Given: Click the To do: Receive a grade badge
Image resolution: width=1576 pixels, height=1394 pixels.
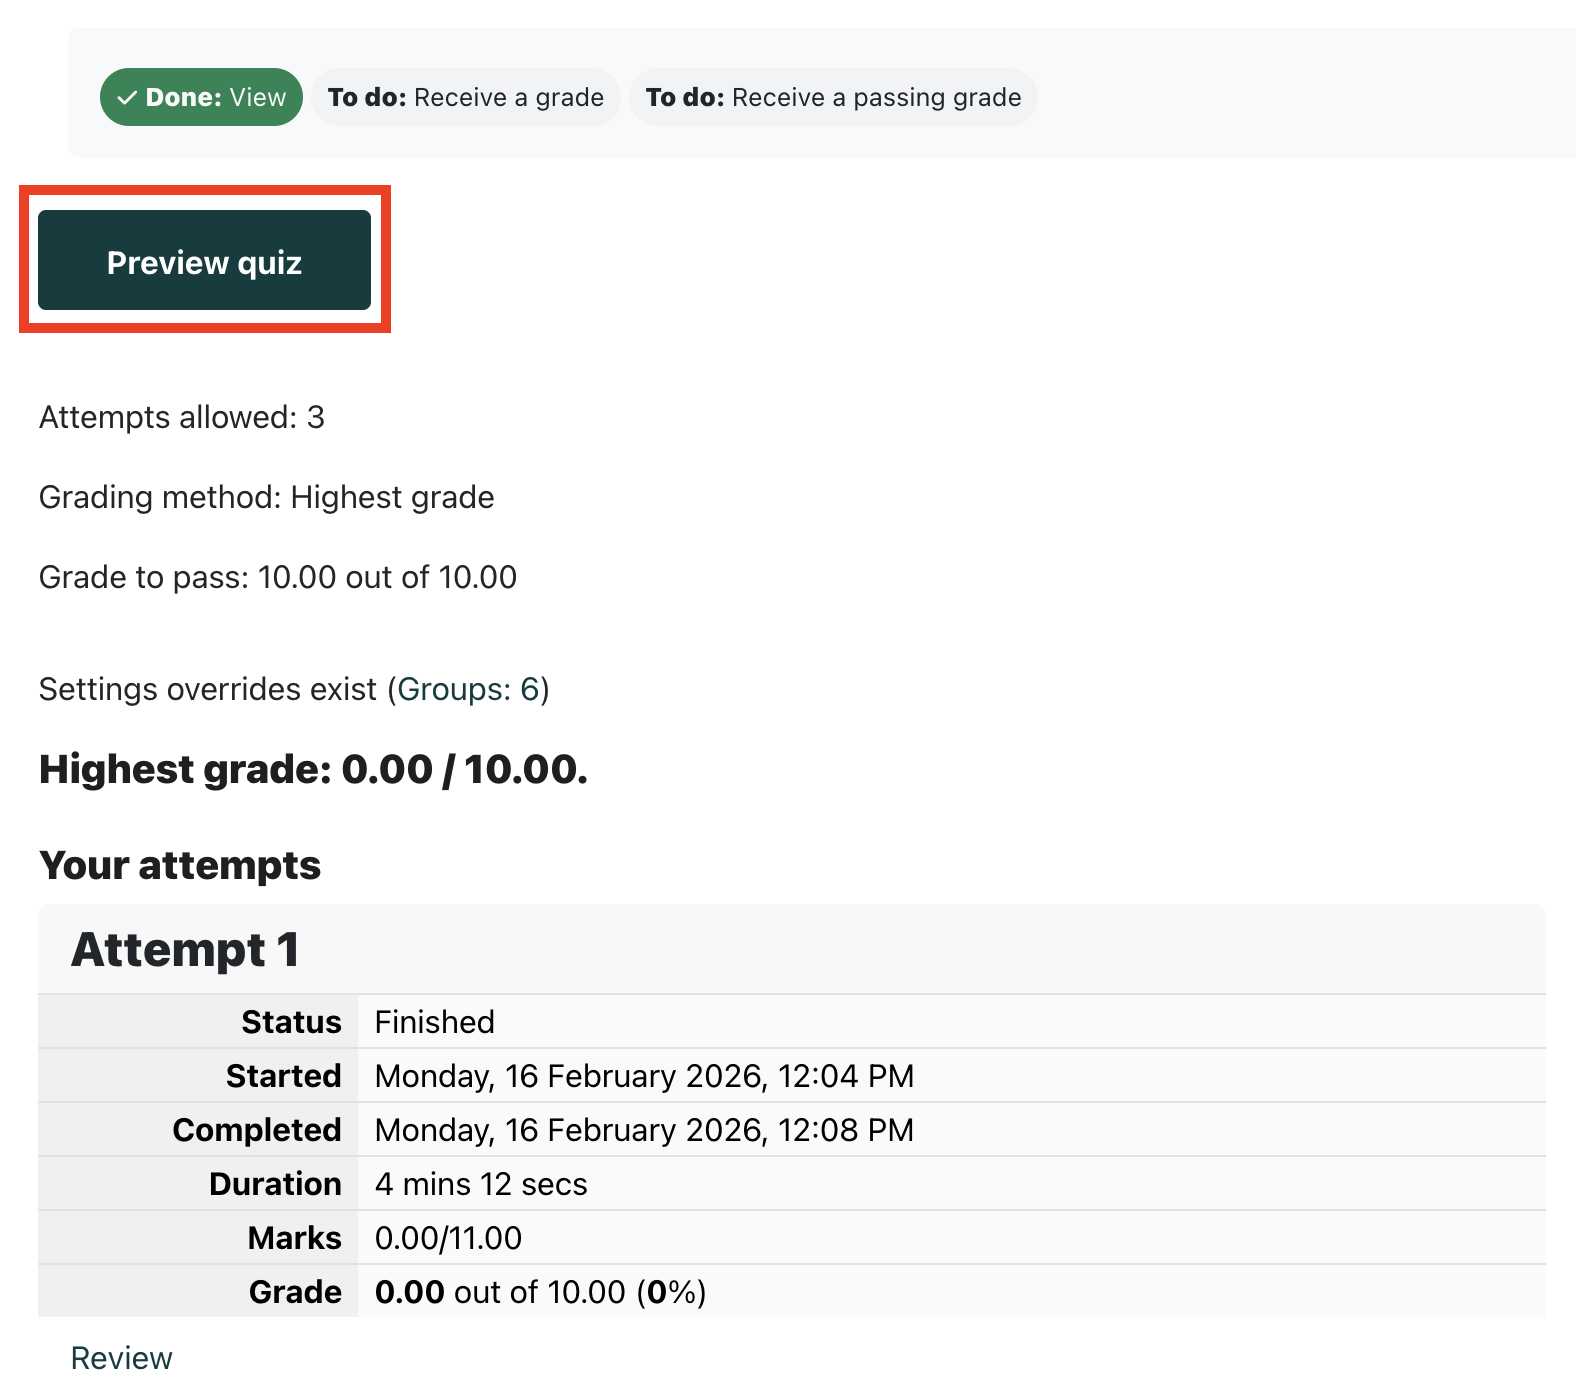Looking at the screenshot, I should (465, 97).
